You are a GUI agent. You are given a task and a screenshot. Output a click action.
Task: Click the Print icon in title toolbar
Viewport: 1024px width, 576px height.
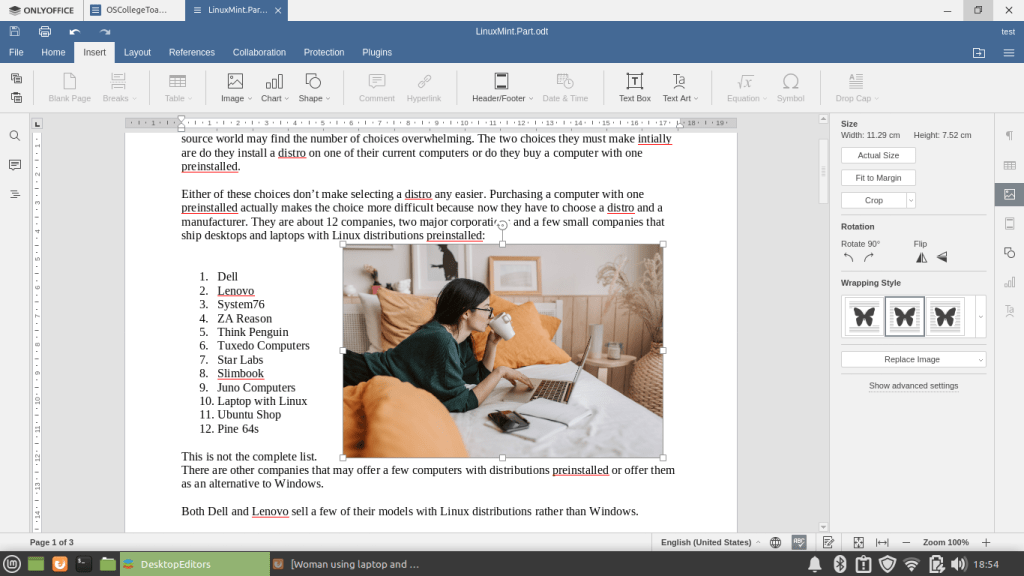click(45, 31)
